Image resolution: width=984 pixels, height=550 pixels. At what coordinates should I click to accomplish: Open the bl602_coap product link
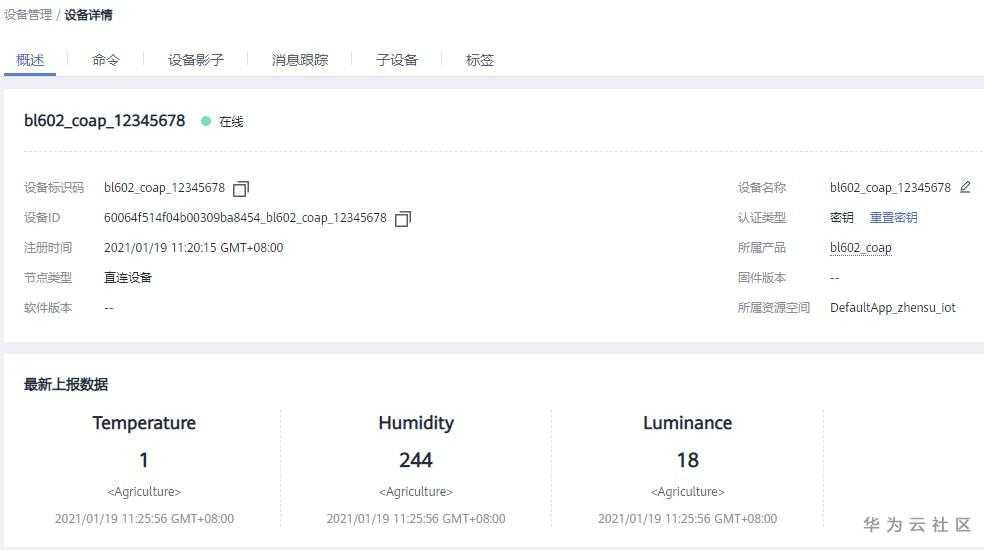tap(860, 248)
